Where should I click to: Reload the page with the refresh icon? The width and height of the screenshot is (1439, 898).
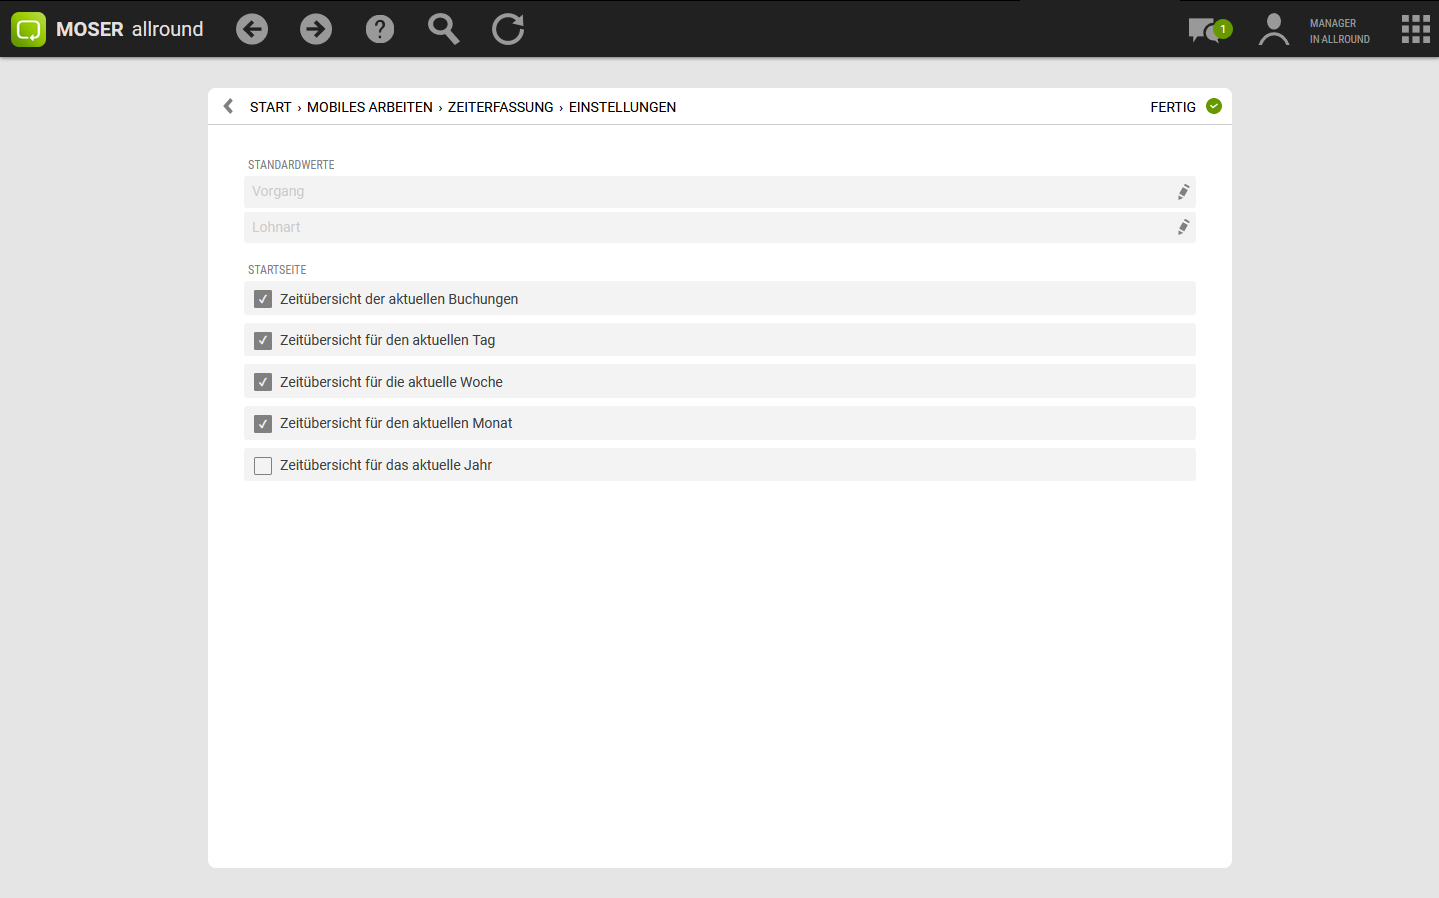coord(508,29)
